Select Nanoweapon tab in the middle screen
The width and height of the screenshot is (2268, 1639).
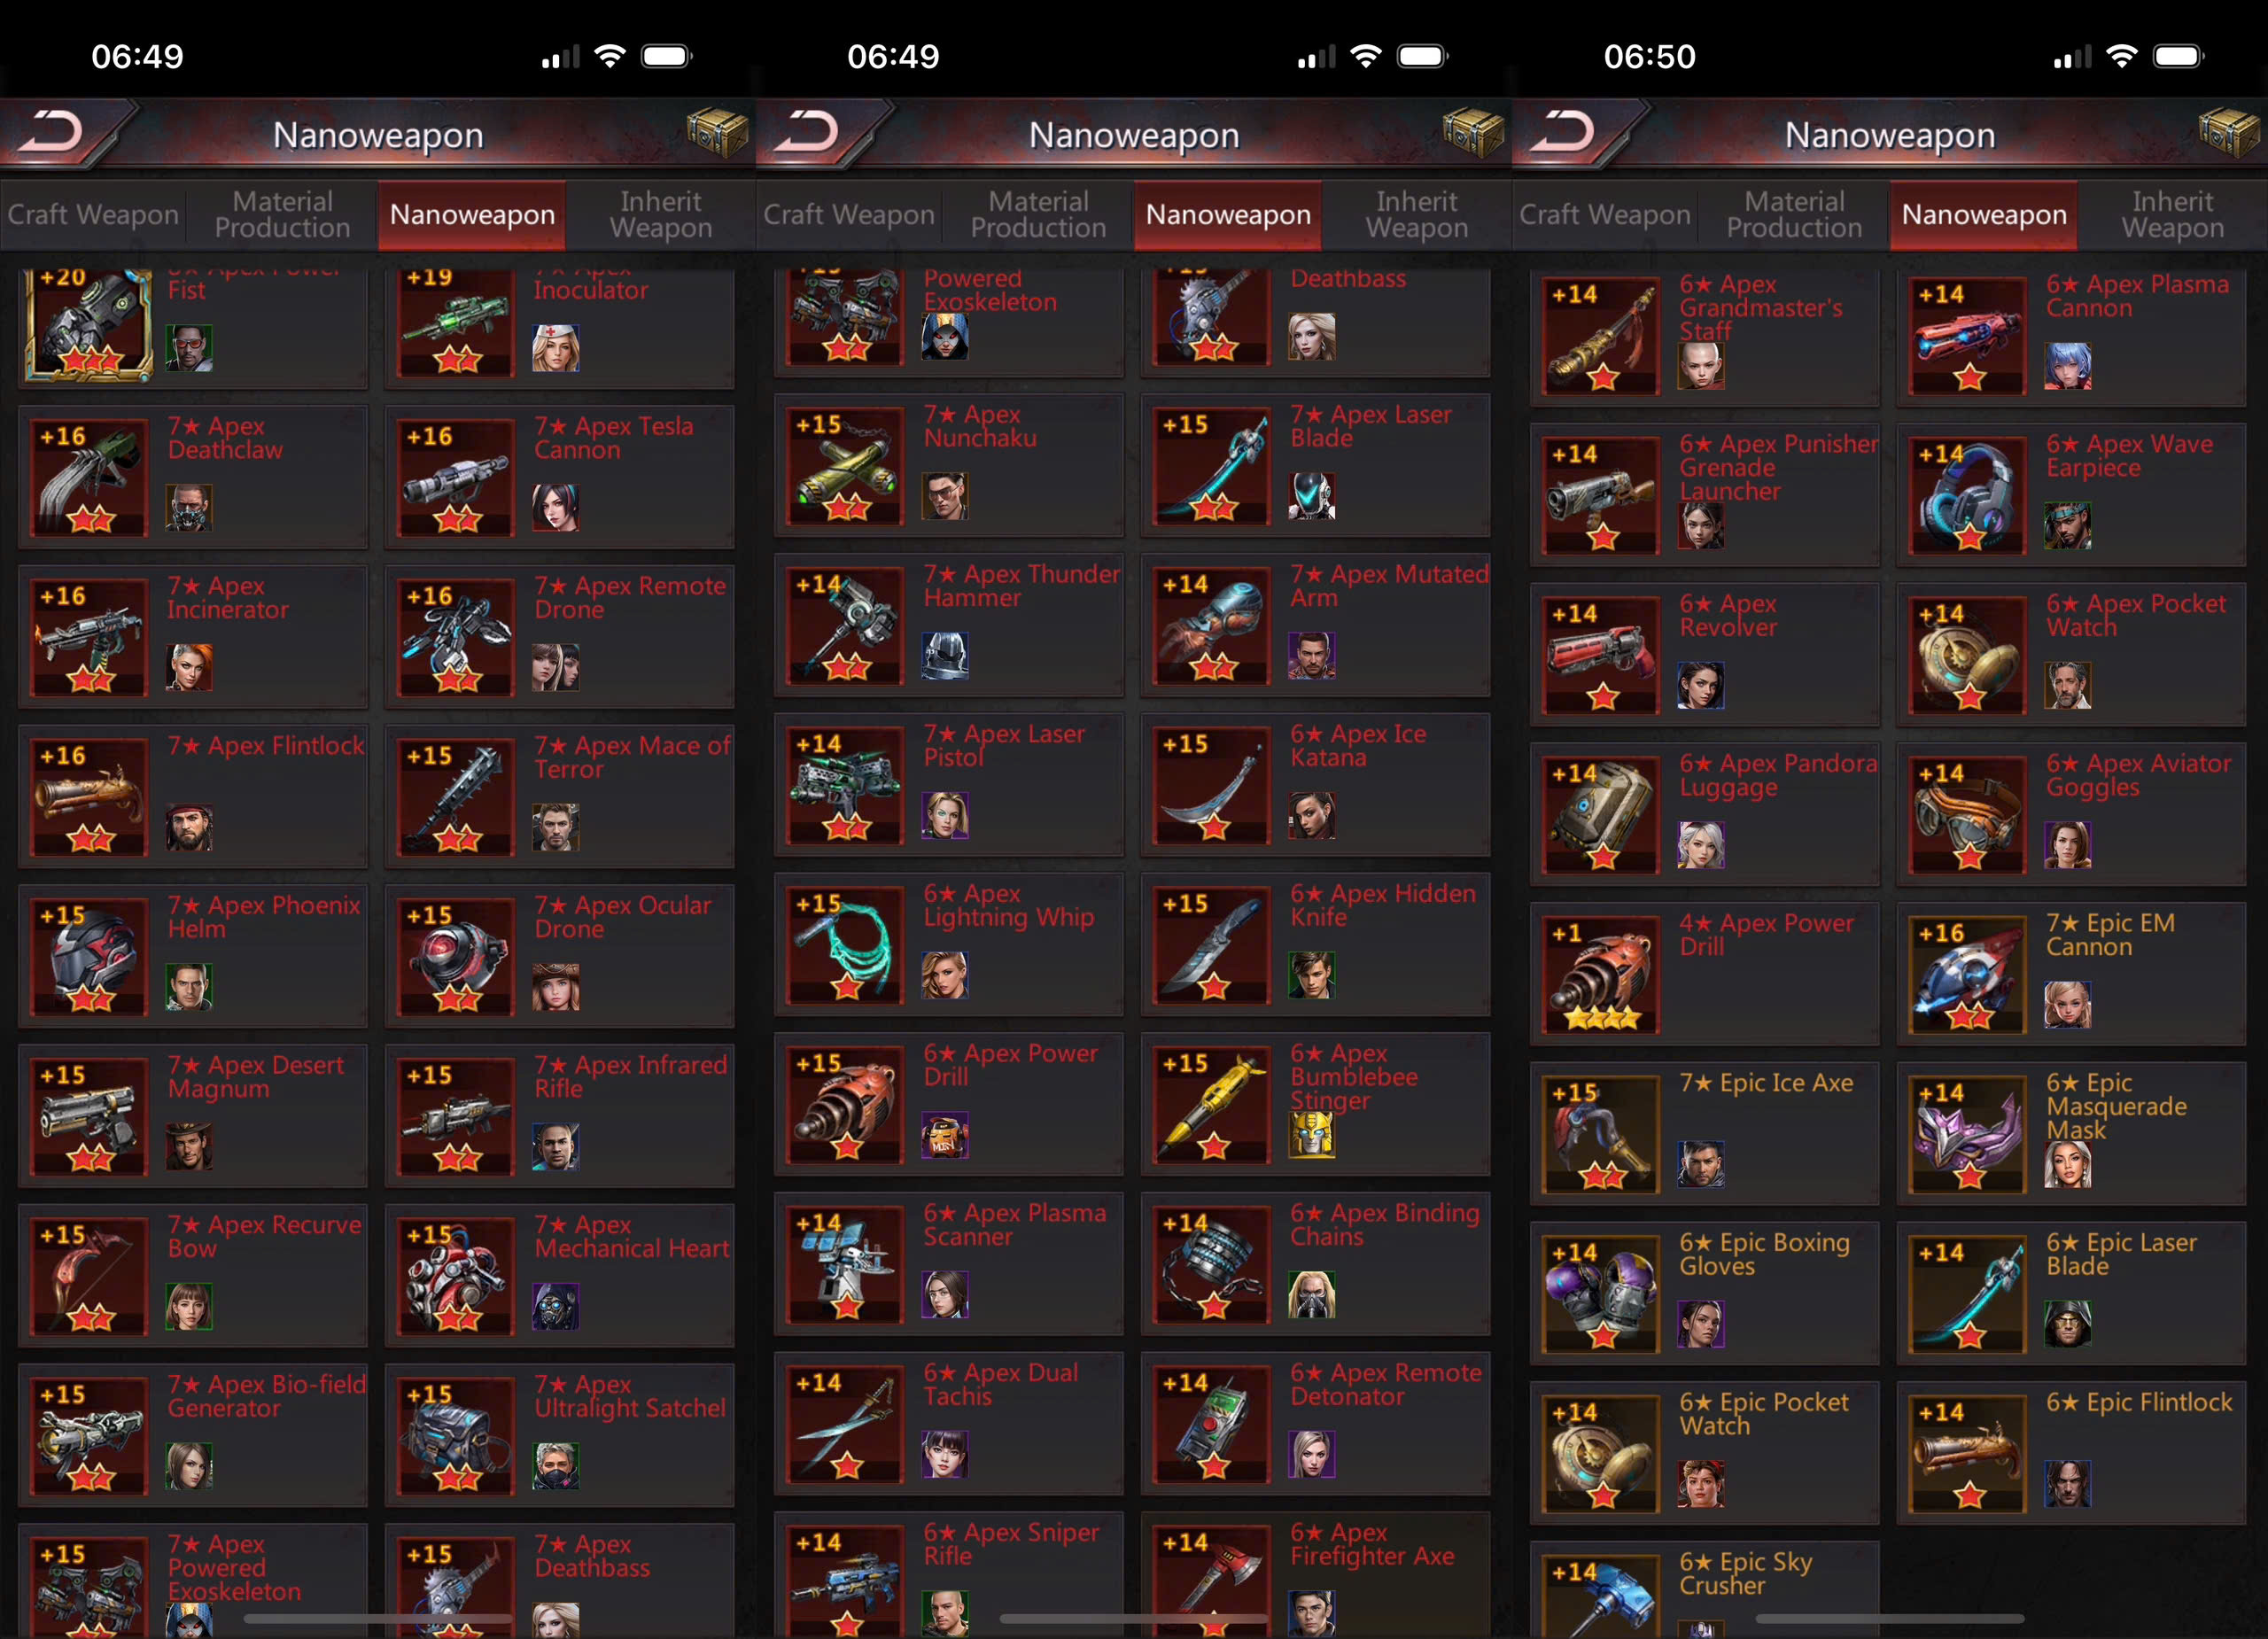(1228, 215)
